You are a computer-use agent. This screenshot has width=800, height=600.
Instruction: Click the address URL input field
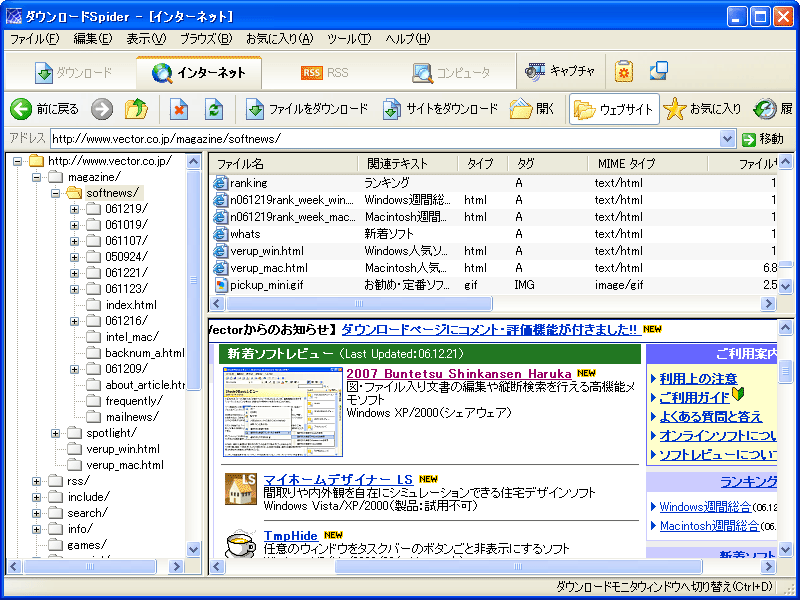pos(385,139)
